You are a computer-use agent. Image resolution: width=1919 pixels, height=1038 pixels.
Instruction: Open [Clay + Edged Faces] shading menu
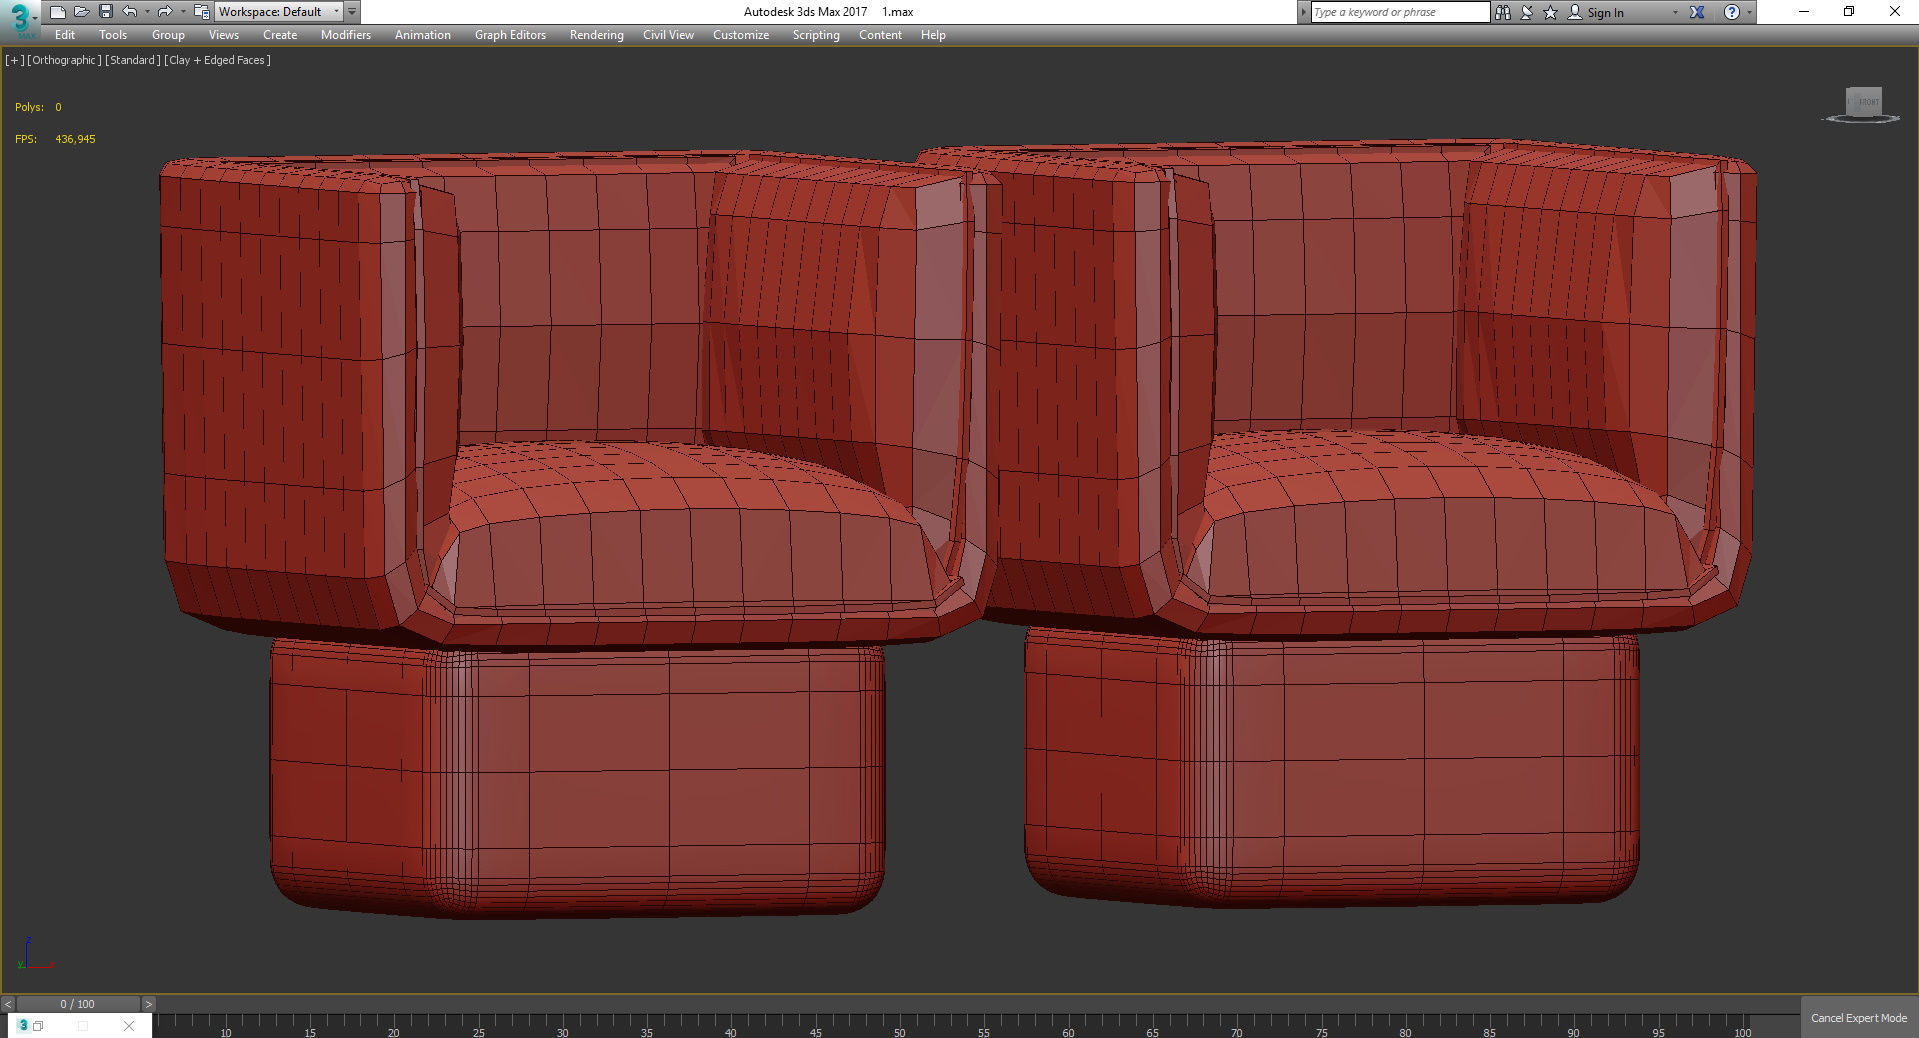pos(217,60)
